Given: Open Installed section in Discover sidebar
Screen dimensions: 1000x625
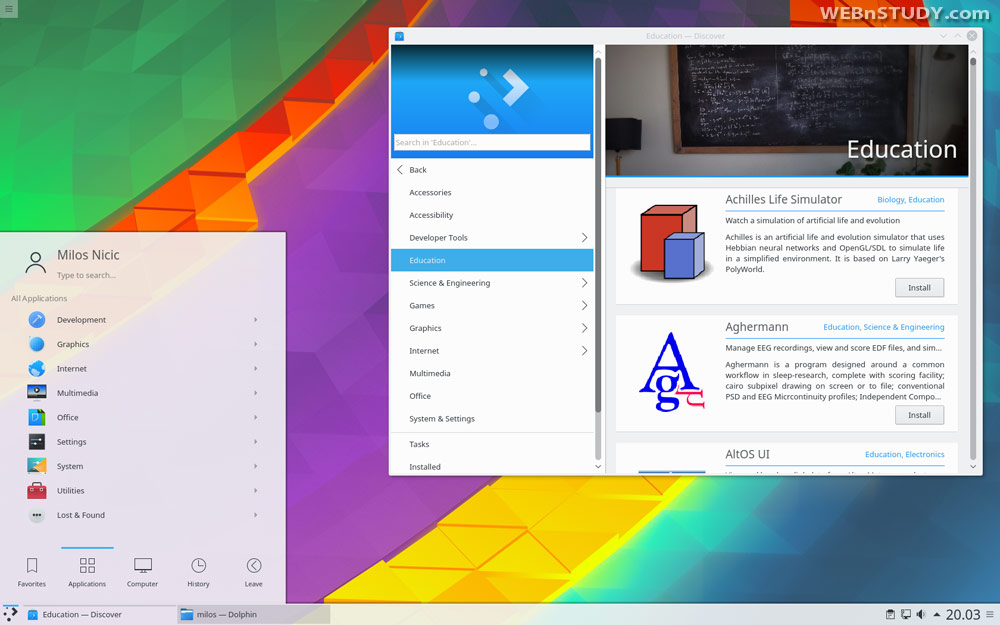Looking at the screenshot, I should coord(492,467).
